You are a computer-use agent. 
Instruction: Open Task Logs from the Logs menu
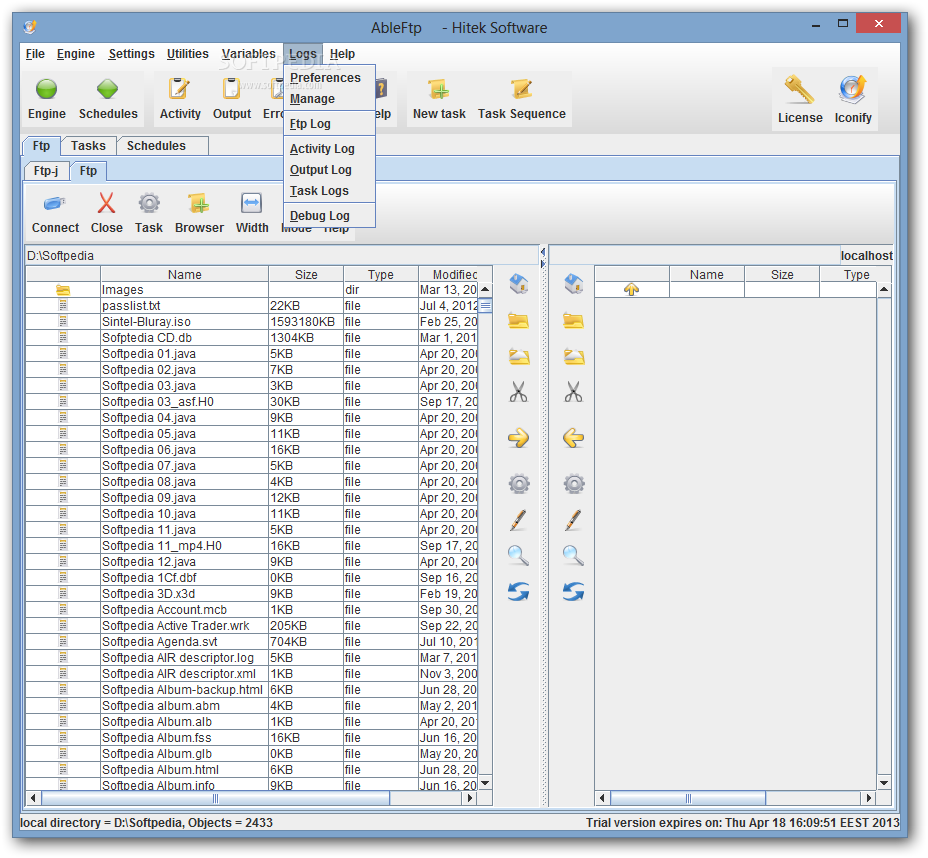pyautogui.click(x=329, y=191)
